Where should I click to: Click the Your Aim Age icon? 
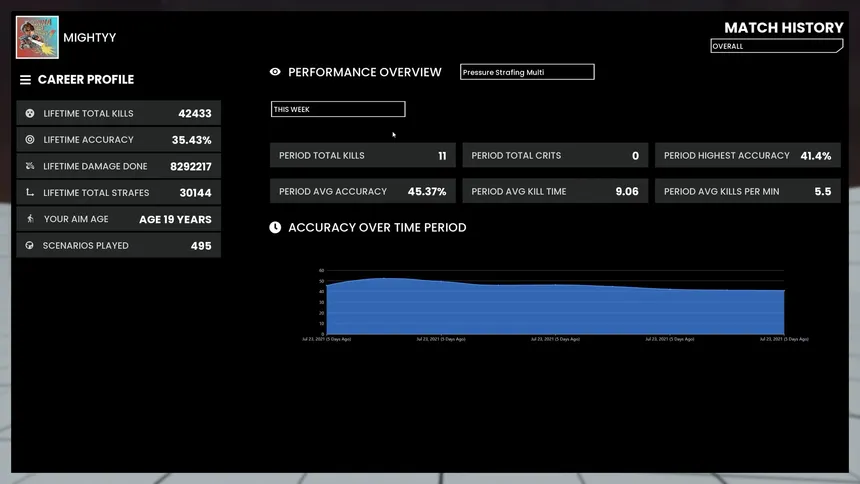[30, 218]
